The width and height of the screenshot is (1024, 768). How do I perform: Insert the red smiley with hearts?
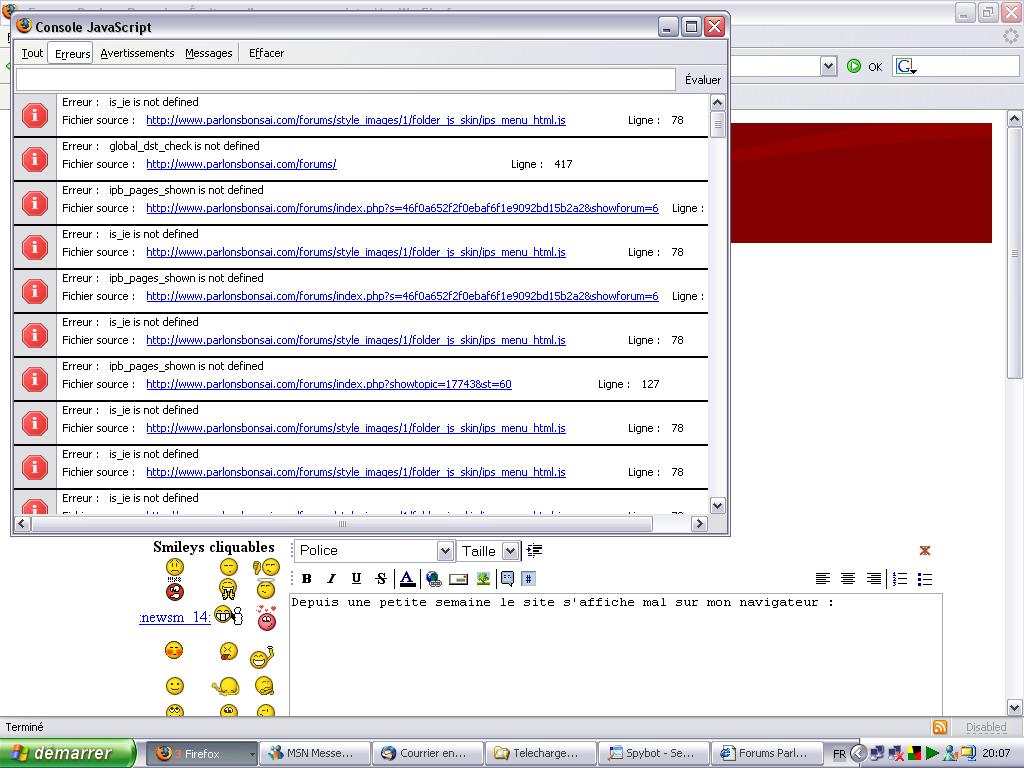pos(266,618)
